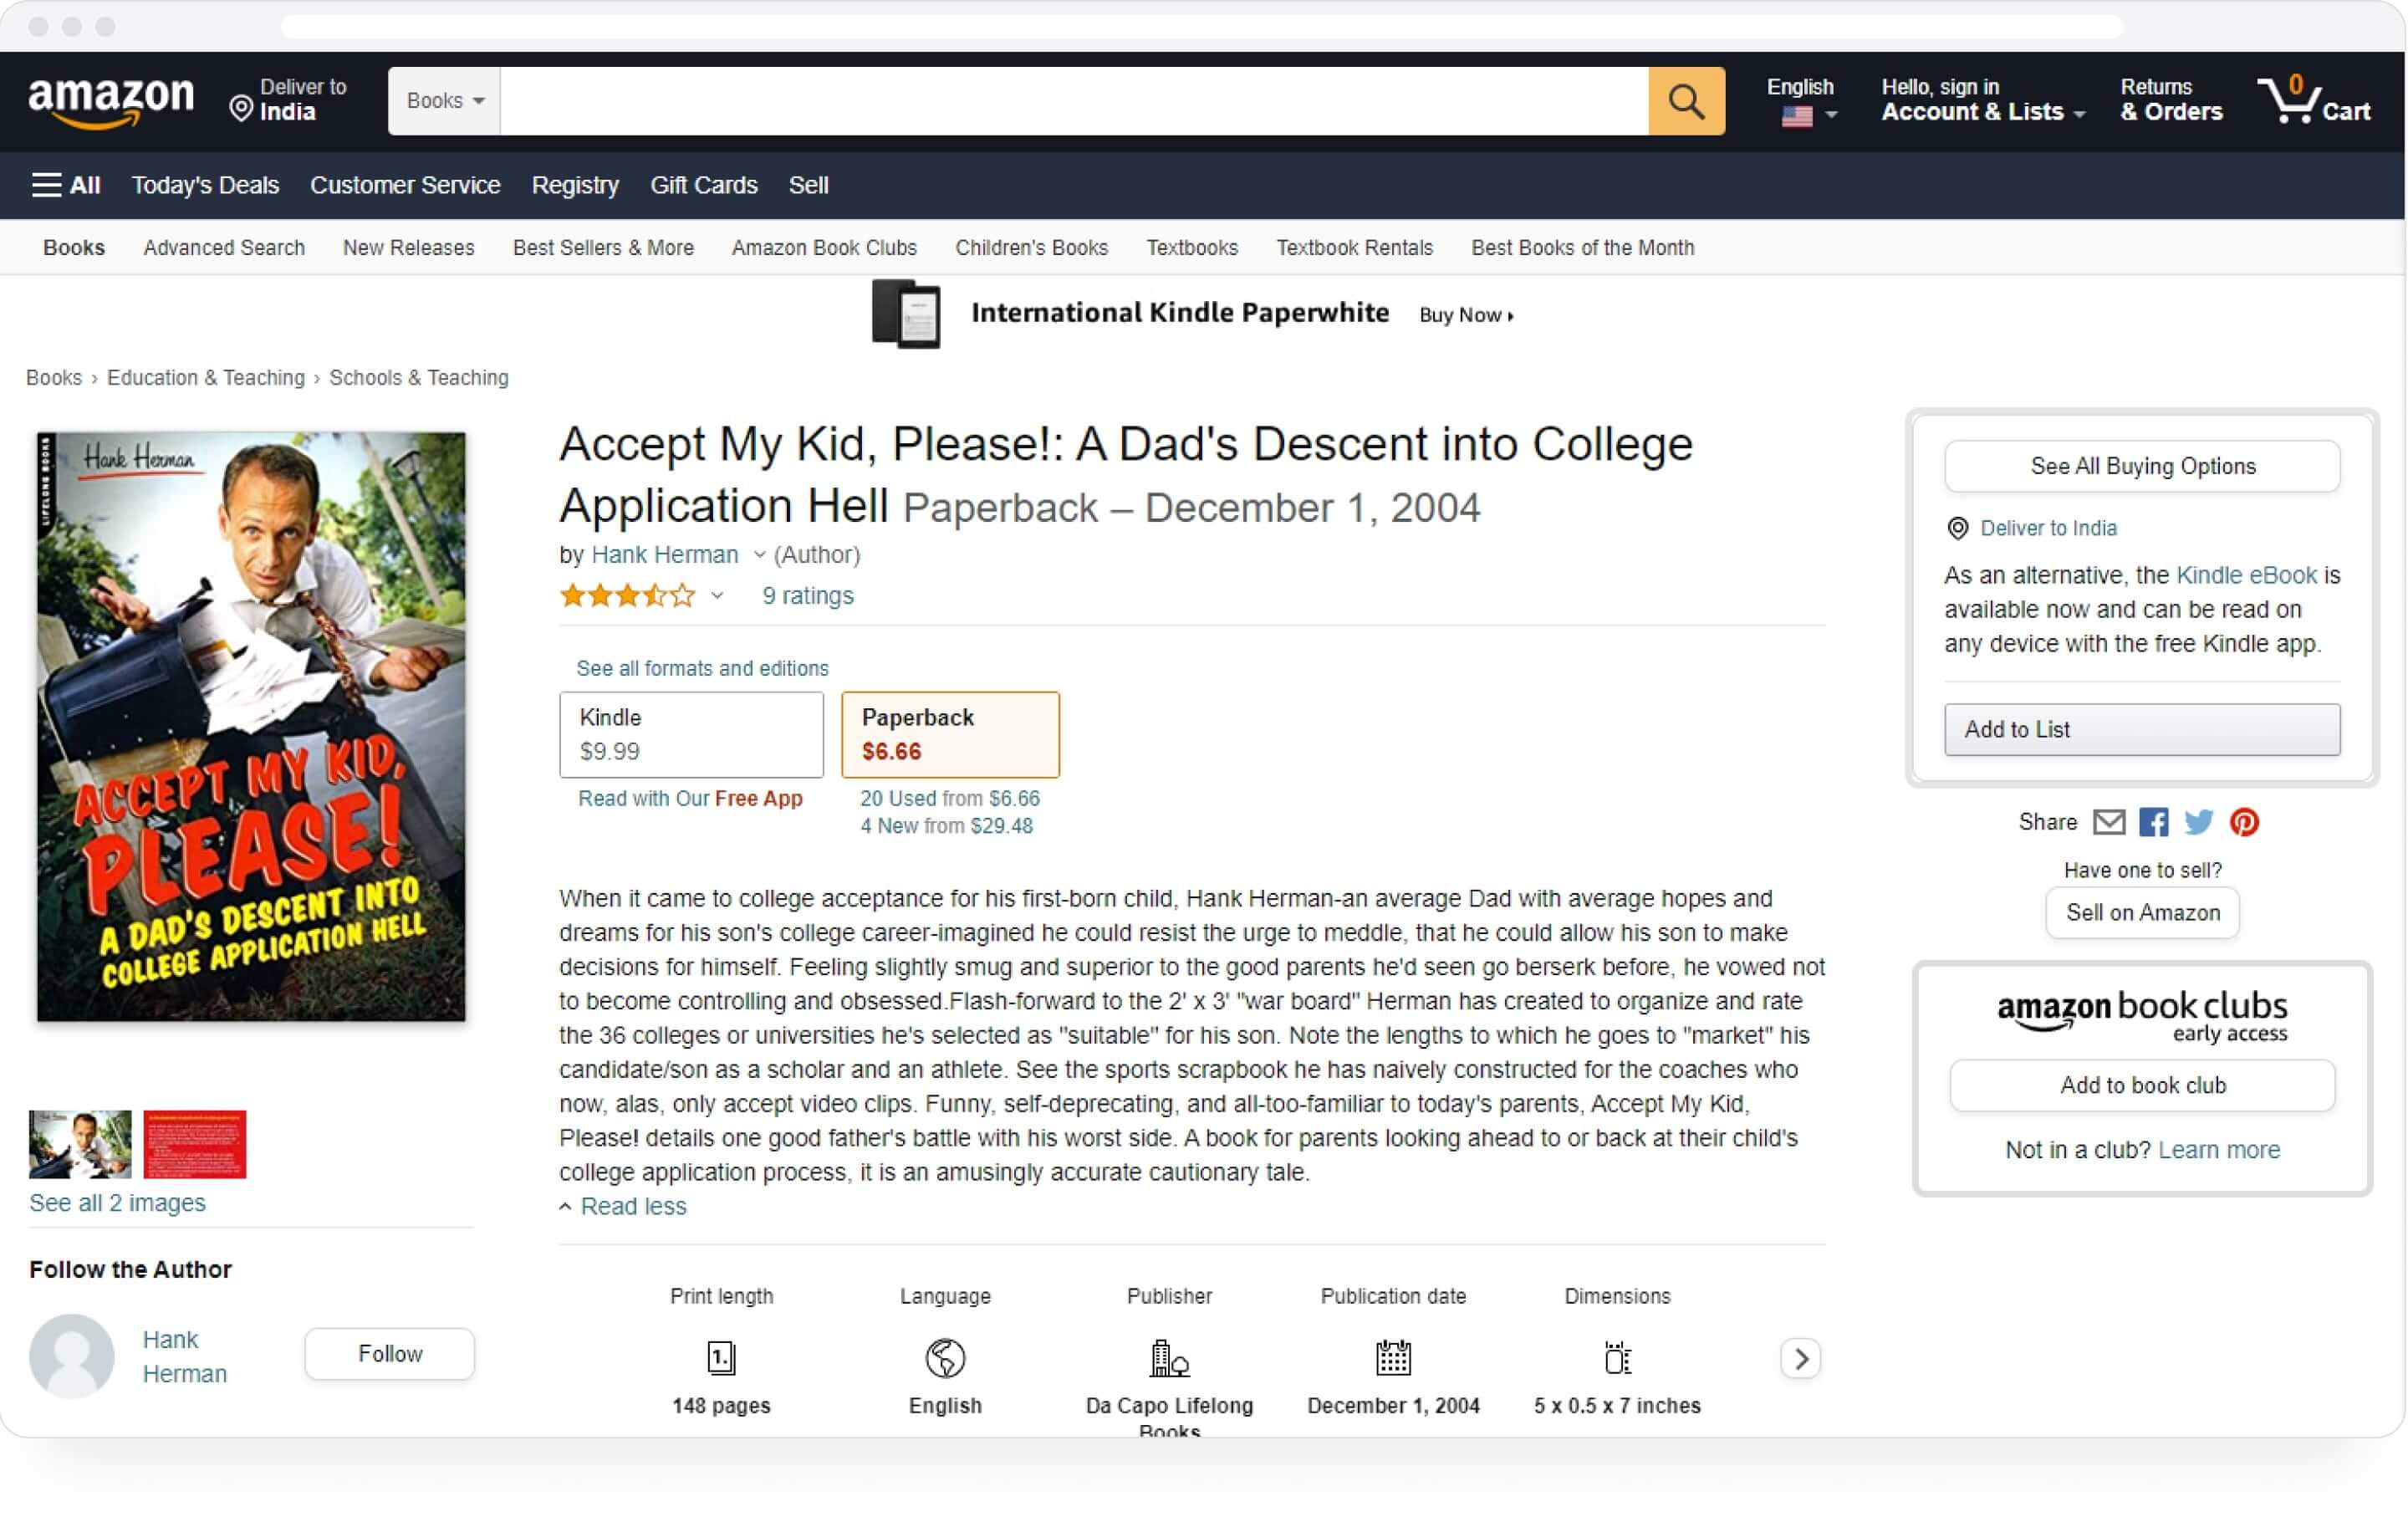Open the Add to List dropdown
Viewport: 2408px width, 1522px height.
(x=2142, y=729)
